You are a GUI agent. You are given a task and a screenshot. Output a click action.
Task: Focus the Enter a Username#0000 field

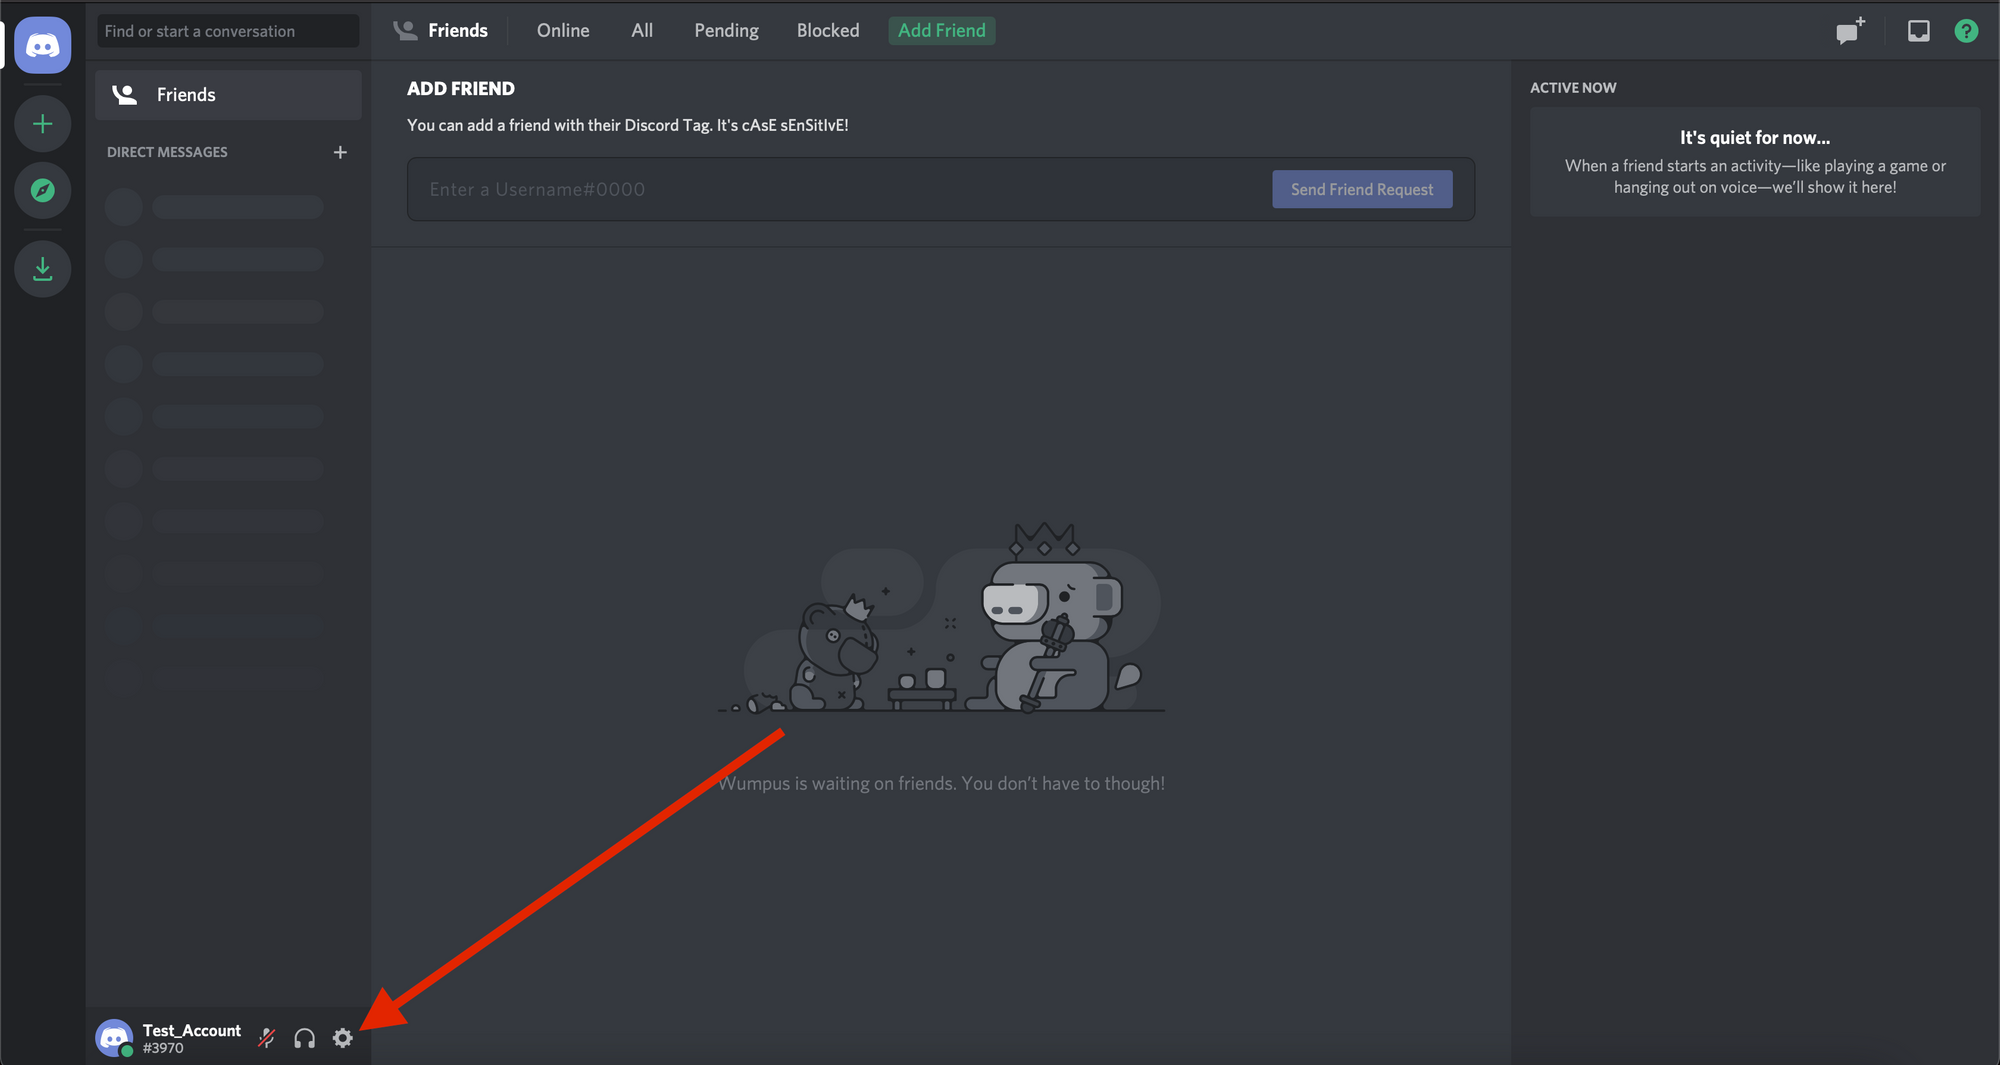[x=840, y=189]
